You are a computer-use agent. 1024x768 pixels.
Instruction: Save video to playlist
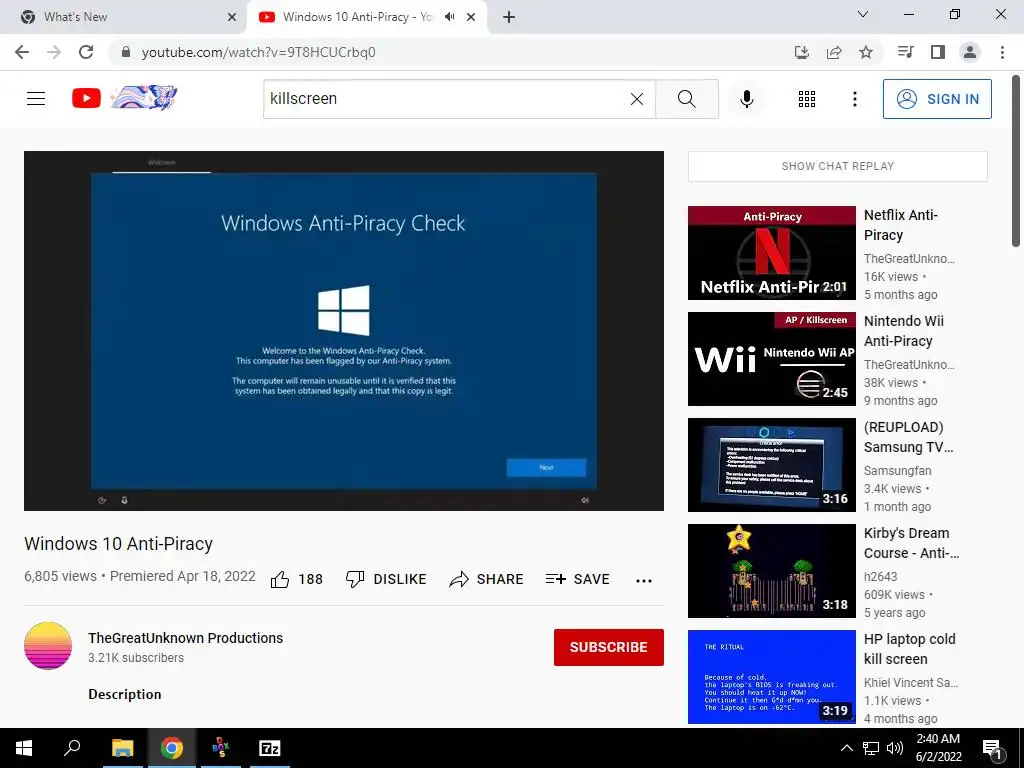tap(577, 579)
